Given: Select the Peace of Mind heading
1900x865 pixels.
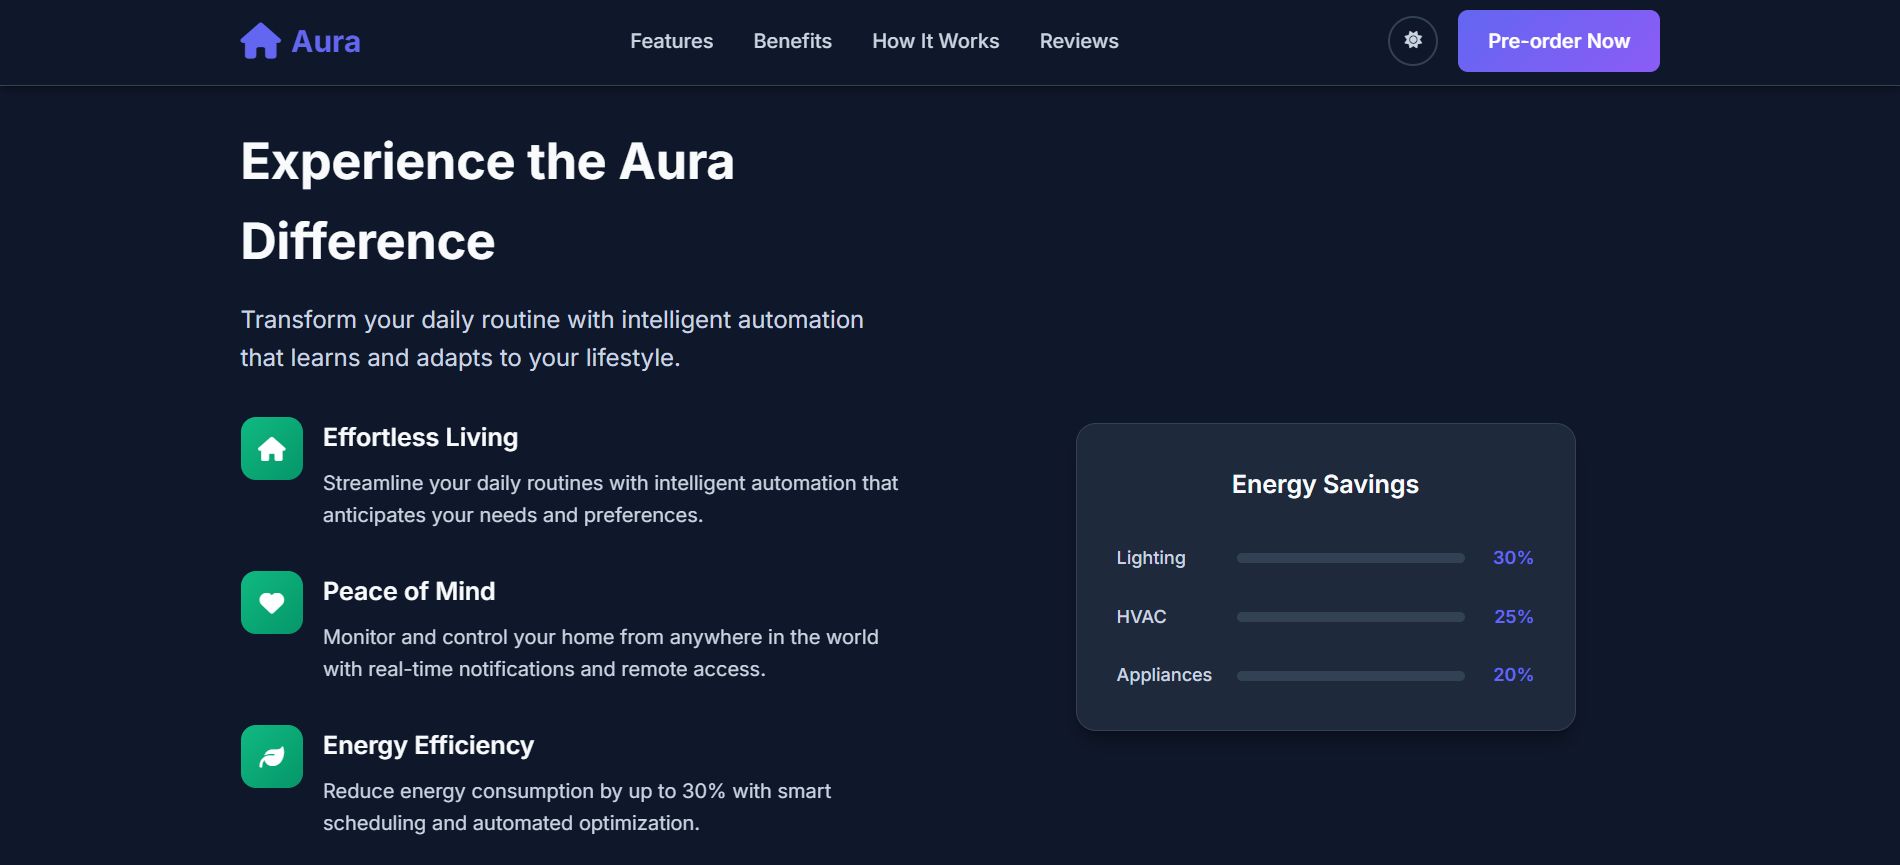Looking at the screenshot, I should [x=408, y=591].
